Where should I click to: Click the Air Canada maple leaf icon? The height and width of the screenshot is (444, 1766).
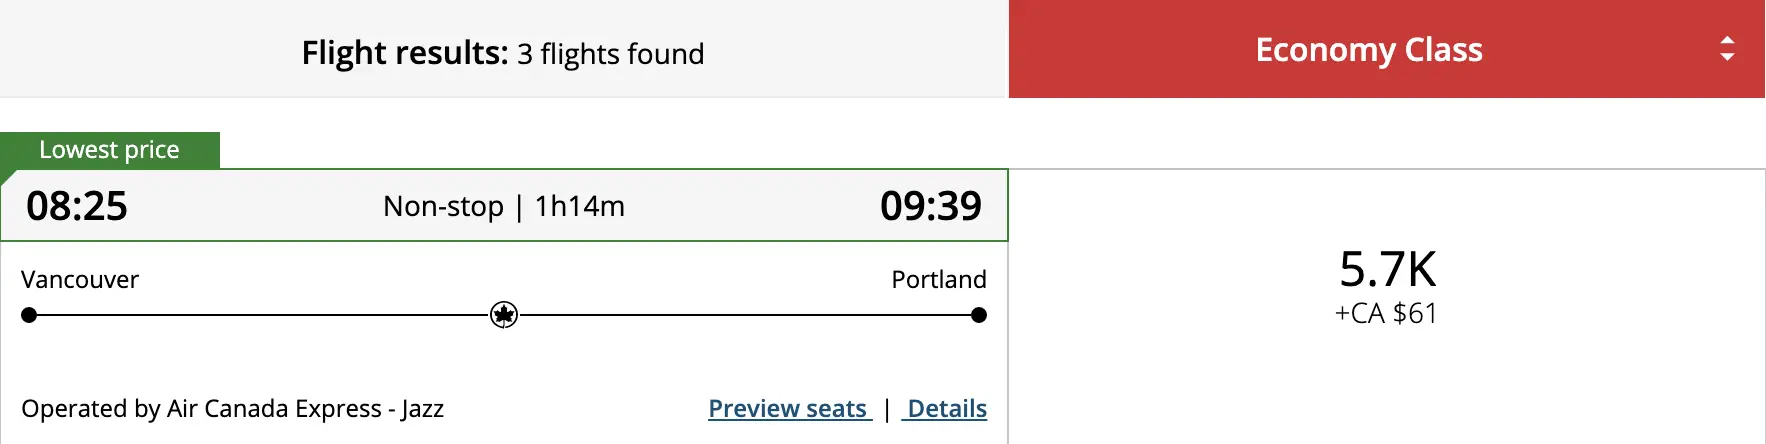(x=504, y=315)
